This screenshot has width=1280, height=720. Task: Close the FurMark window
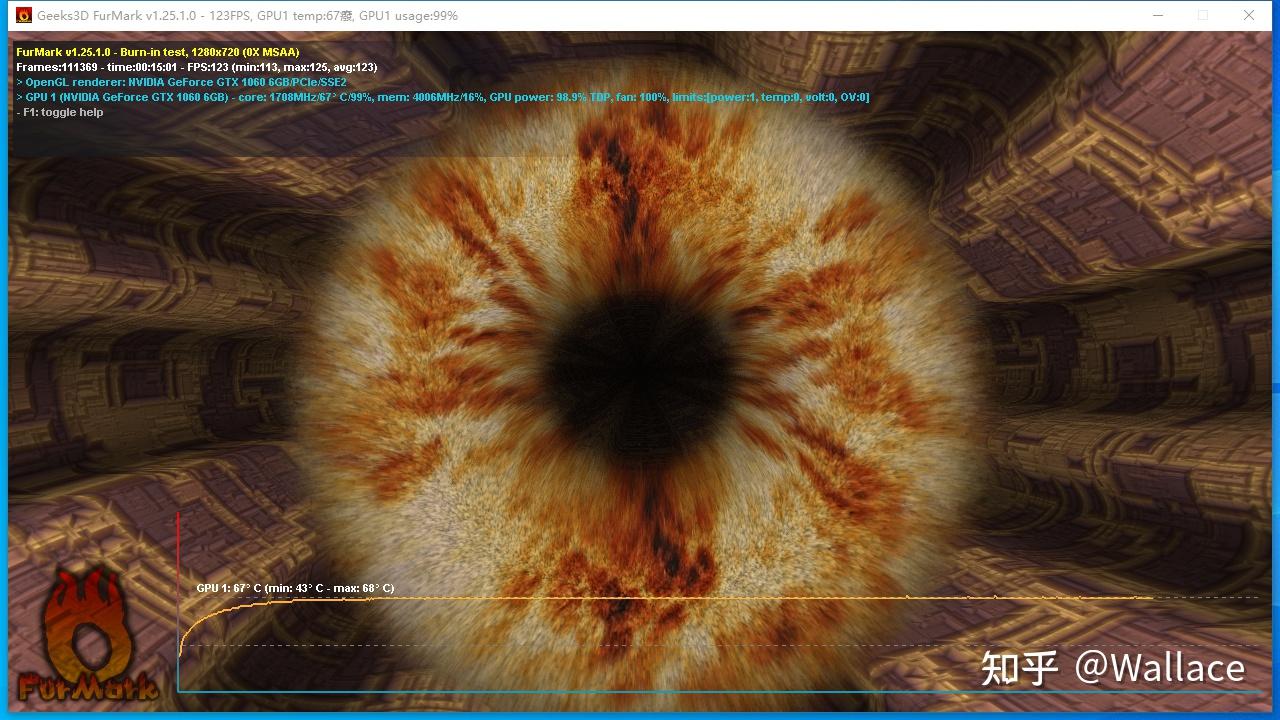[x=1249, y=15]
